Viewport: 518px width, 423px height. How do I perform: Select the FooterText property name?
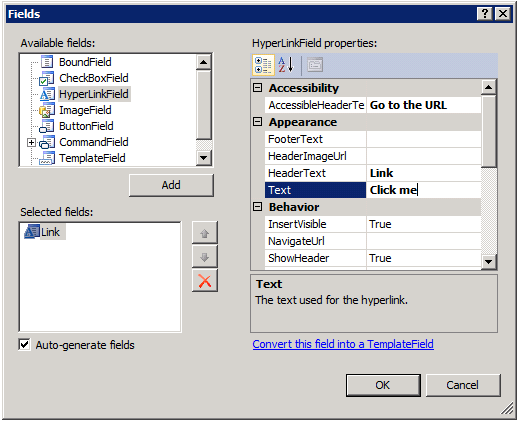pos(315,139)
